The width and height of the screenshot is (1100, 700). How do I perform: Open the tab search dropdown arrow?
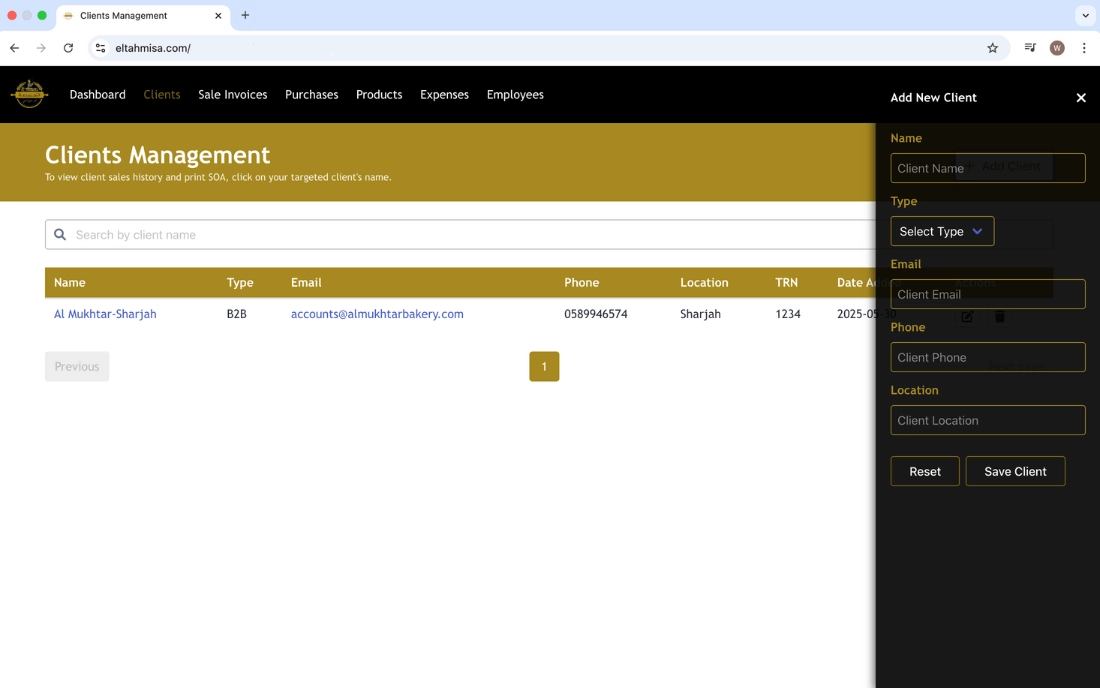pos(1085,15)
